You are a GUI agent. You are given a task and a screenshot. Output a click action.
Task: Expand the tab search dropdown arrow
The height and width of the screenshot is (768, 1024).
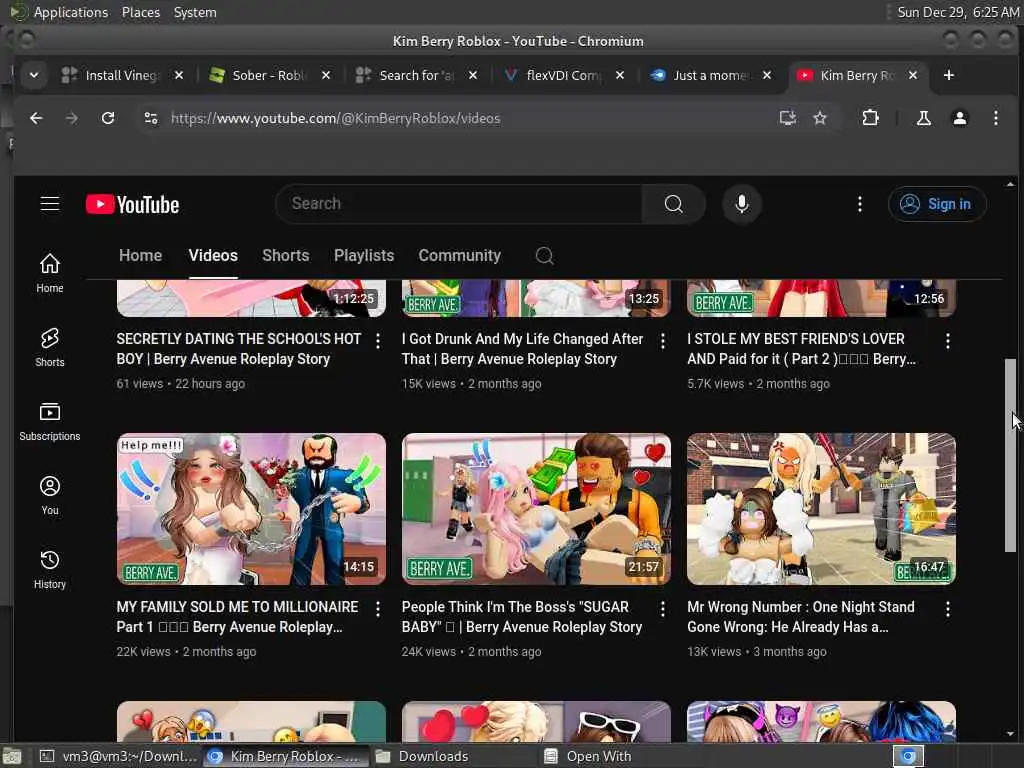34,75
